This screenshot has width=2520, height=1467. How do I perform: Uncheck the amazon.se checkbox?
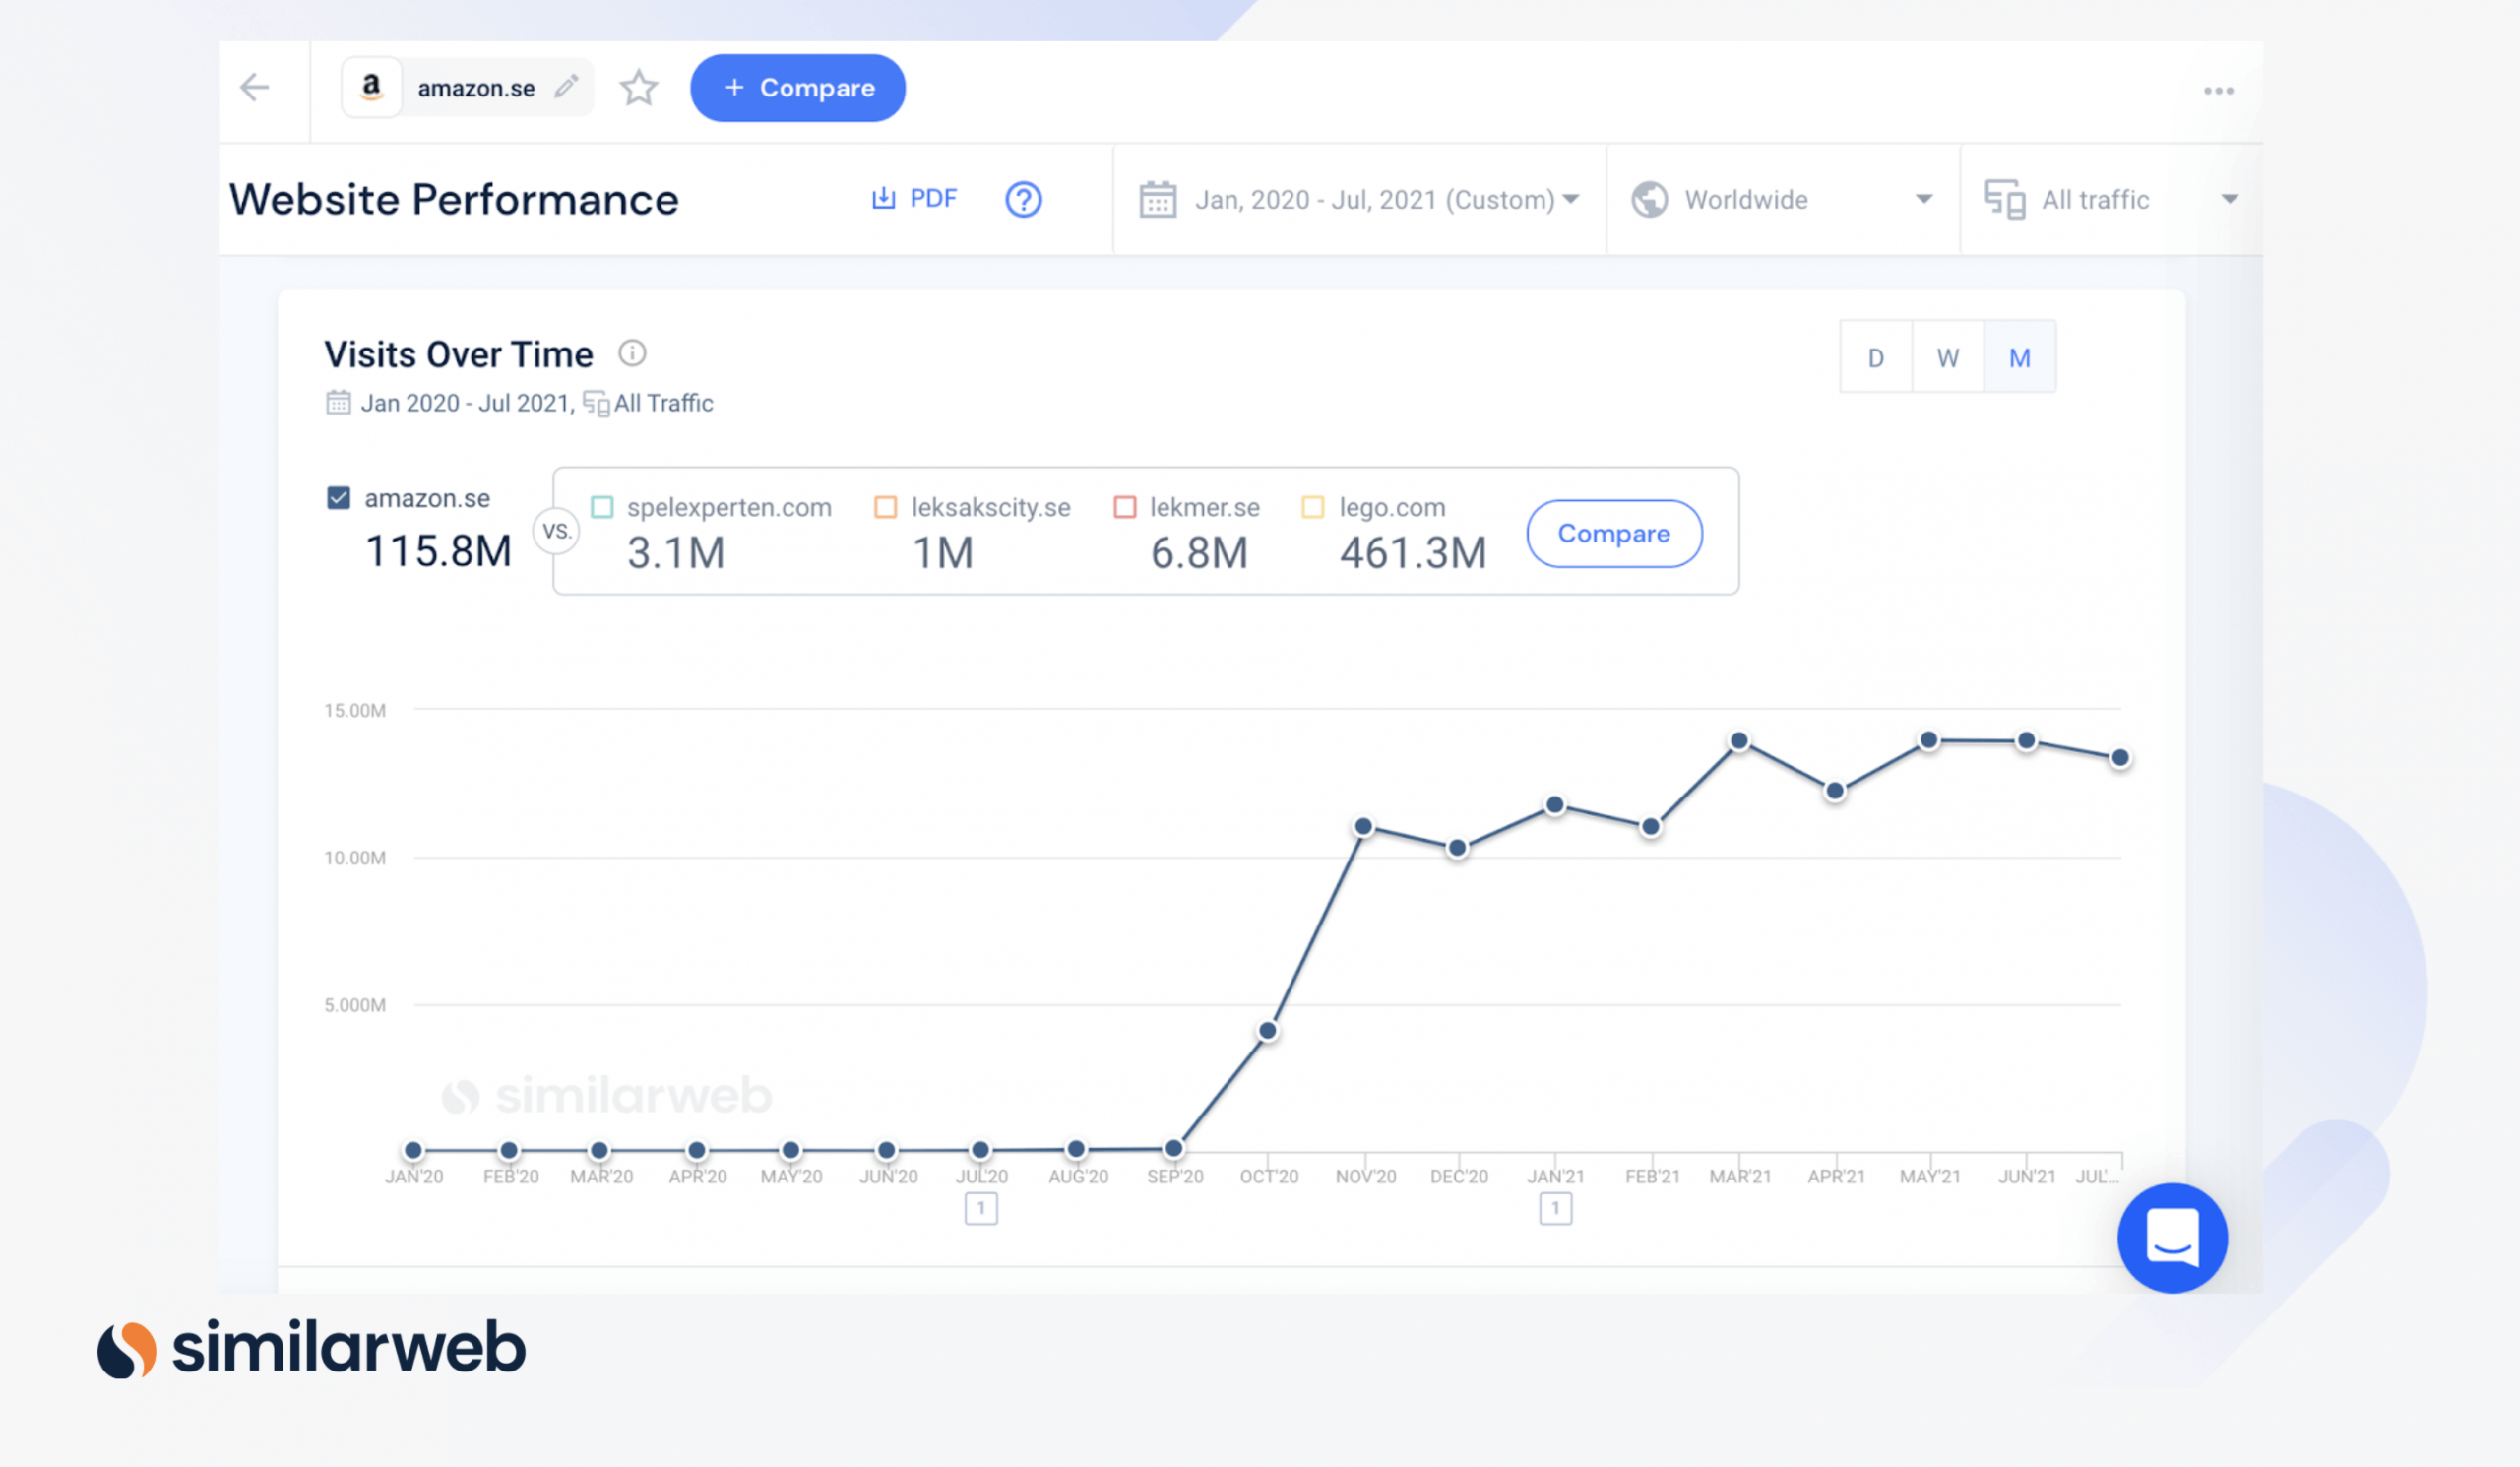[339, 498]
